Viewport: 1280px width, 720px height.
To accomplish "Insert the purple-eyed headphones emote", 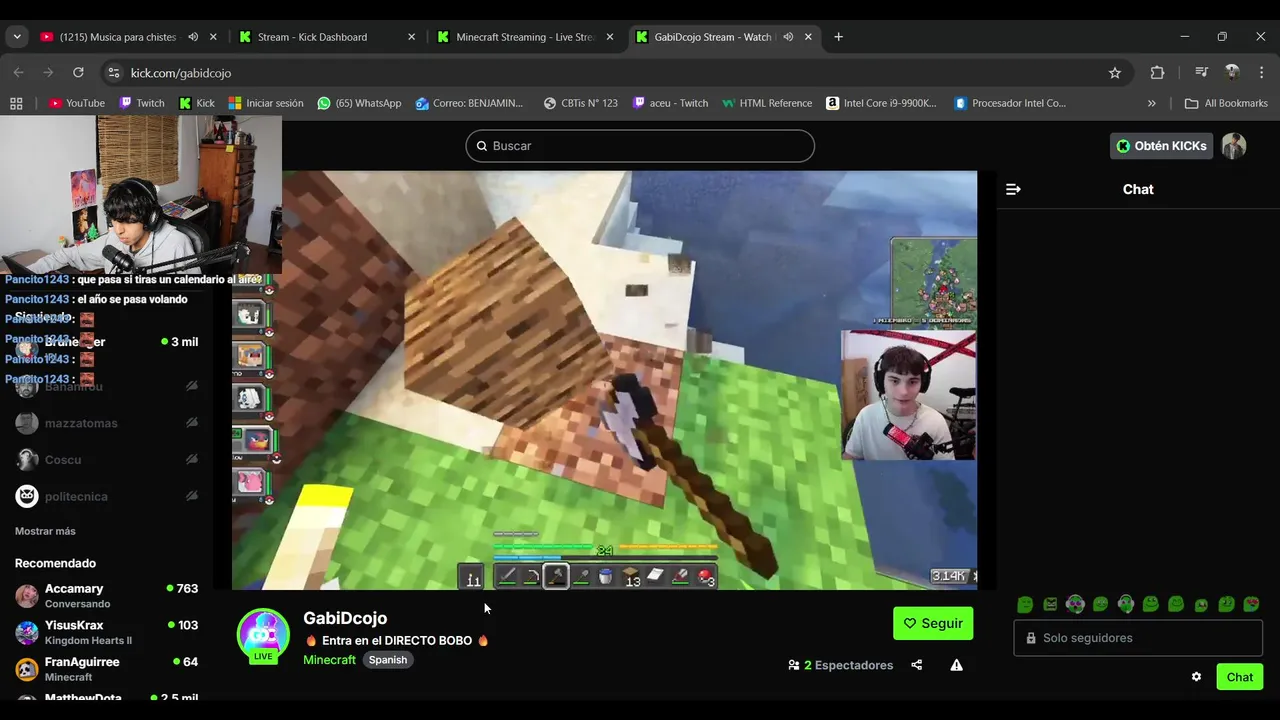I will point(1075,604).
